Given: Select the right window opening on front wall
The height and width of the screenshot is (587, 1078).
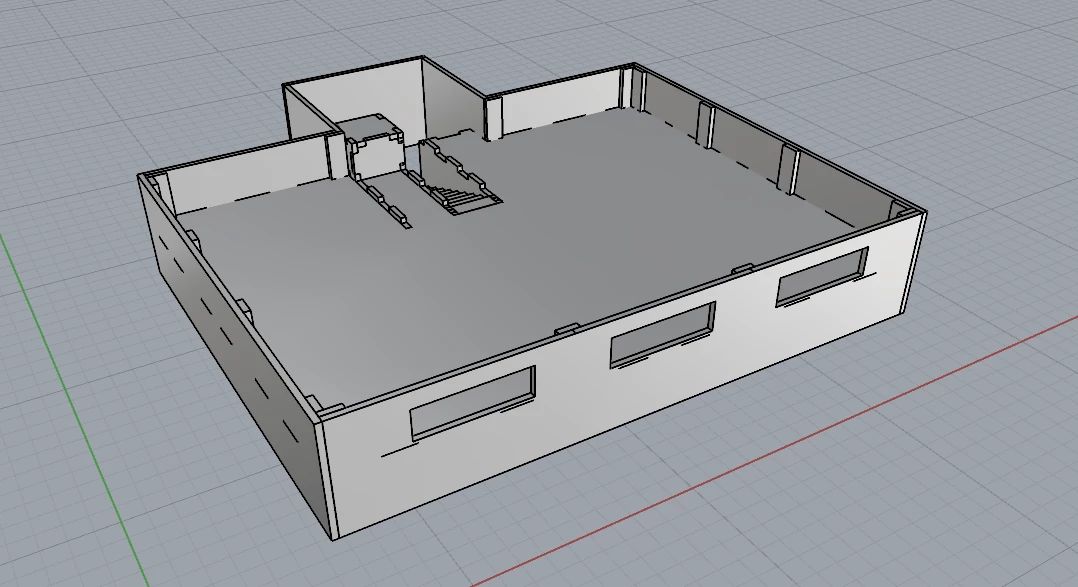Looking at the screenshot, I should click(822, 276).
